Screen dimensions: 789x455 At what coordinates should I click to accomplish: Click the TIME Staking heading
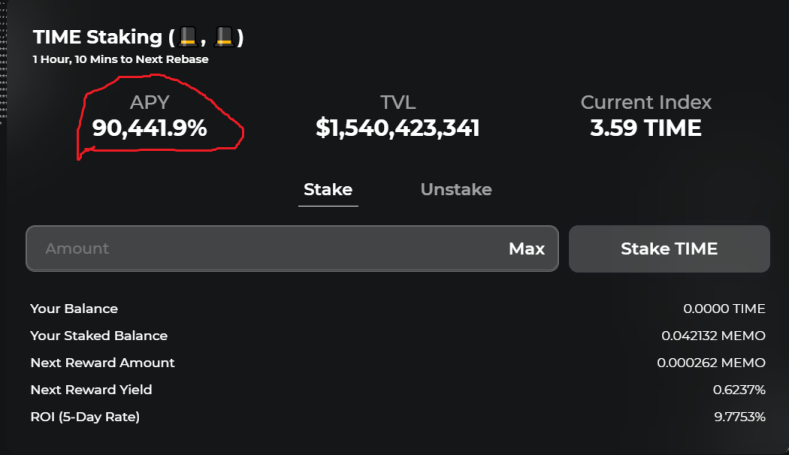point(98,37)
